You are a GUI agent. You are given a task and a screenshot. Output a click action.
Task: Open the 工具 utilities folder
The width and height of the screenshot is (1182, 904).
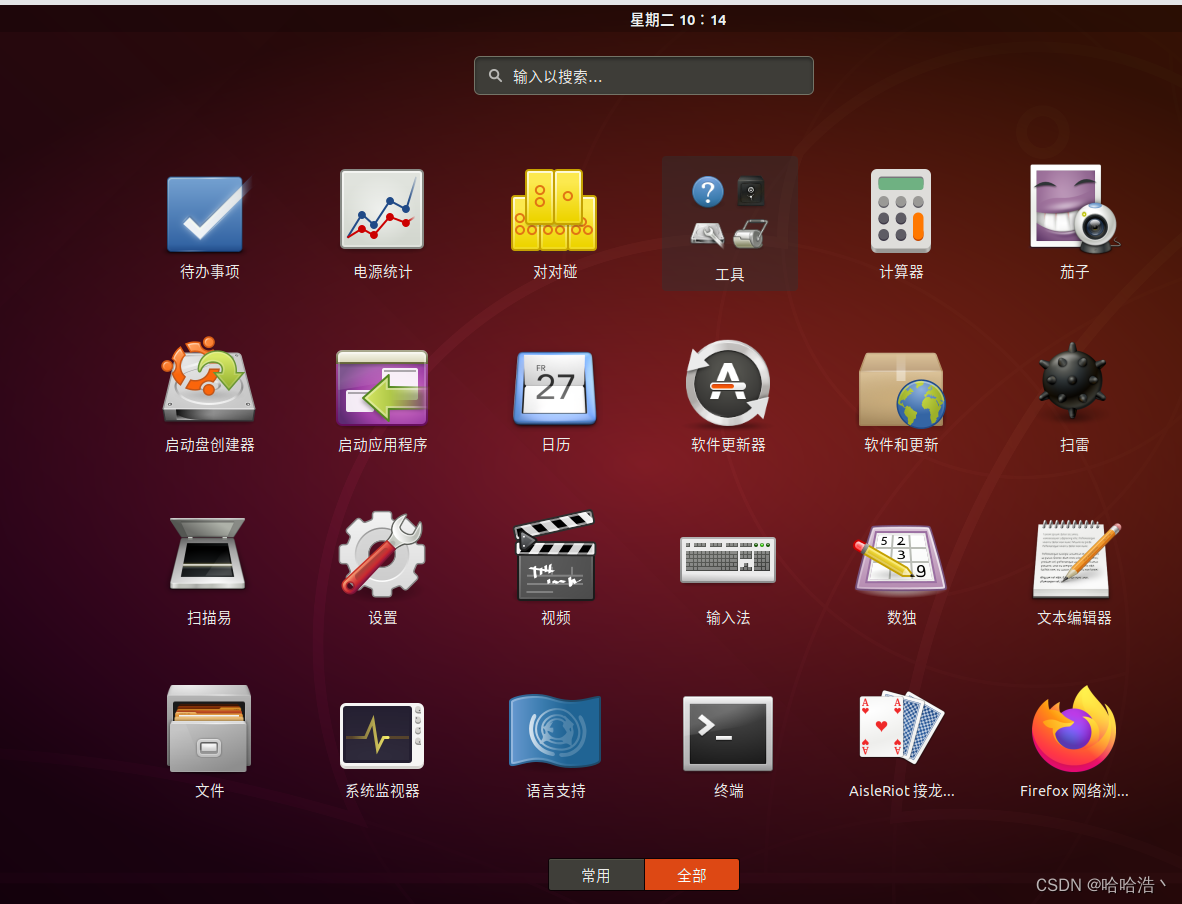click(x=730, y=223)
